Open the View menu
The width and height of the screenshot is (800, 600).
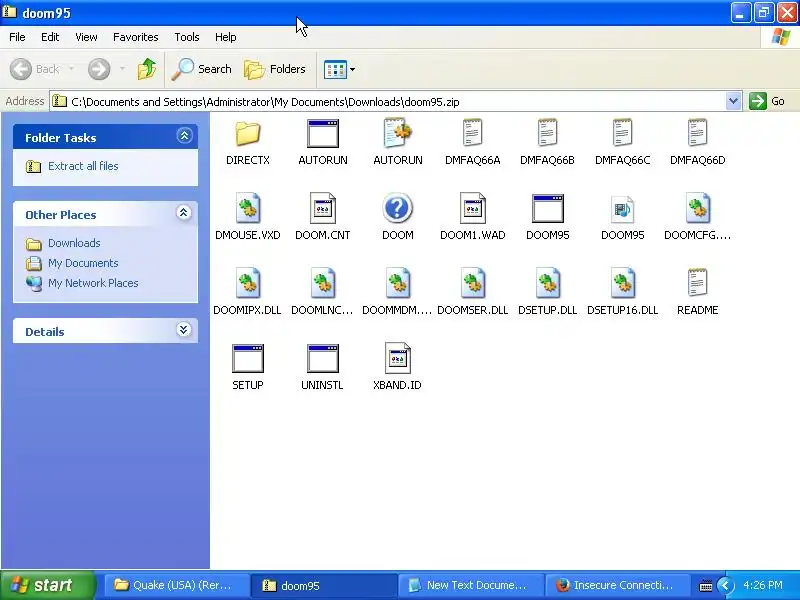(86, 37)
